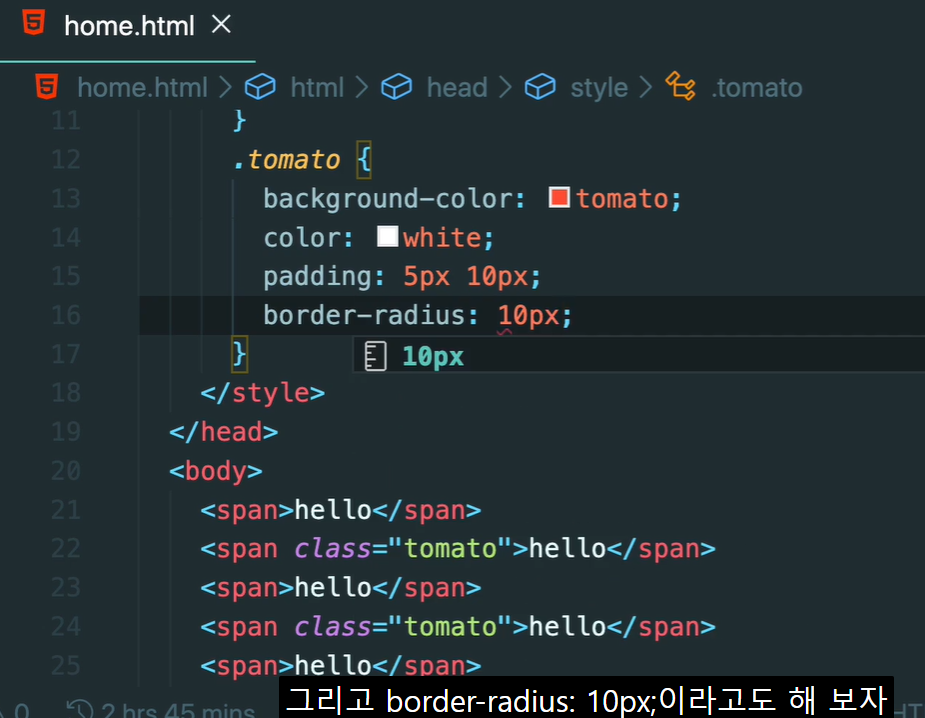Click the opening <body> tag
The height and width of the screenshot is (718, 925).
215,471
